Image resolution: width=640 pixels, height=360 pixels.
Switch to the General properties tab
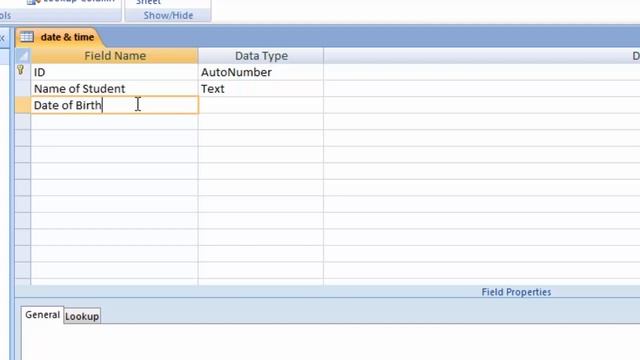coord(42,315)
